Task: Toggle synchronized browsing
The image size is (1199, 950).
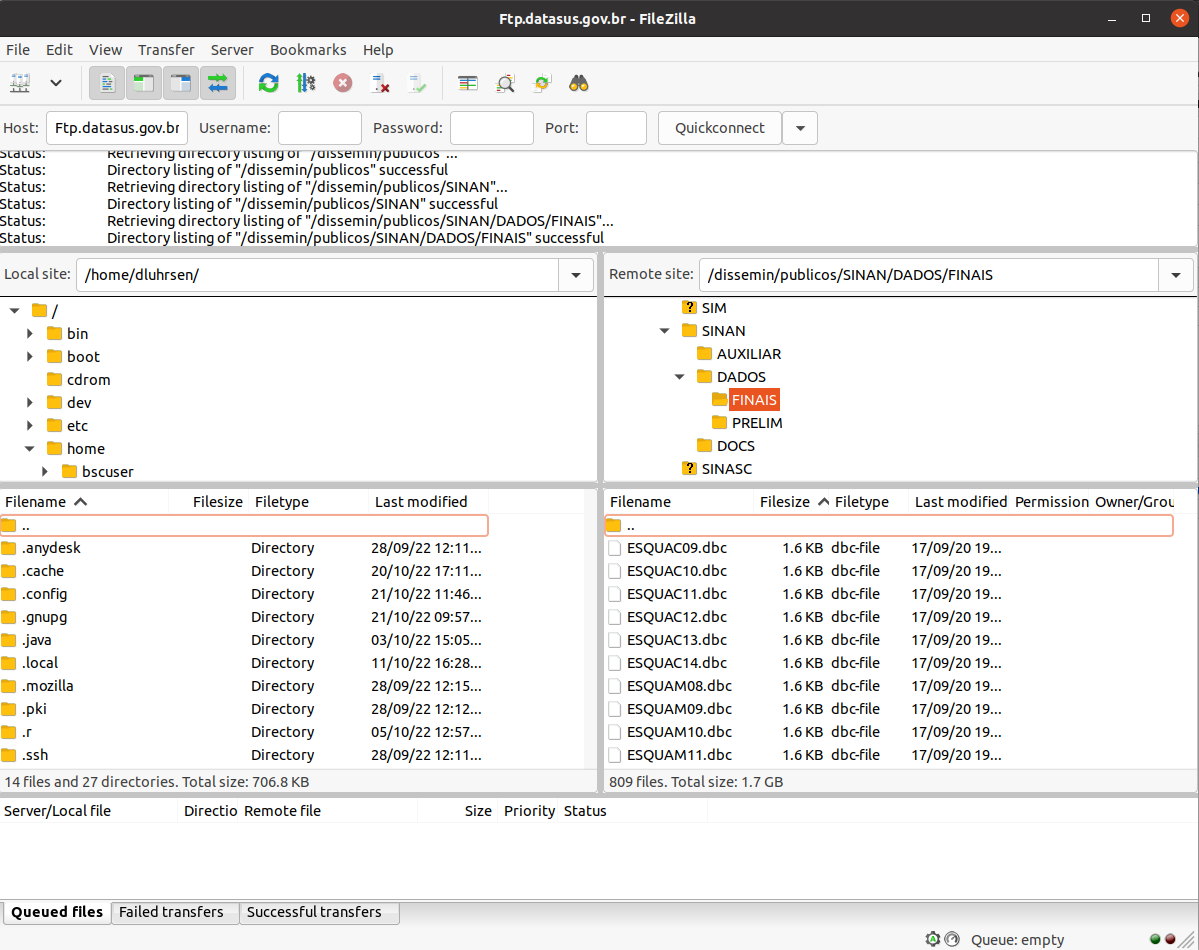Action: [541, 83]
